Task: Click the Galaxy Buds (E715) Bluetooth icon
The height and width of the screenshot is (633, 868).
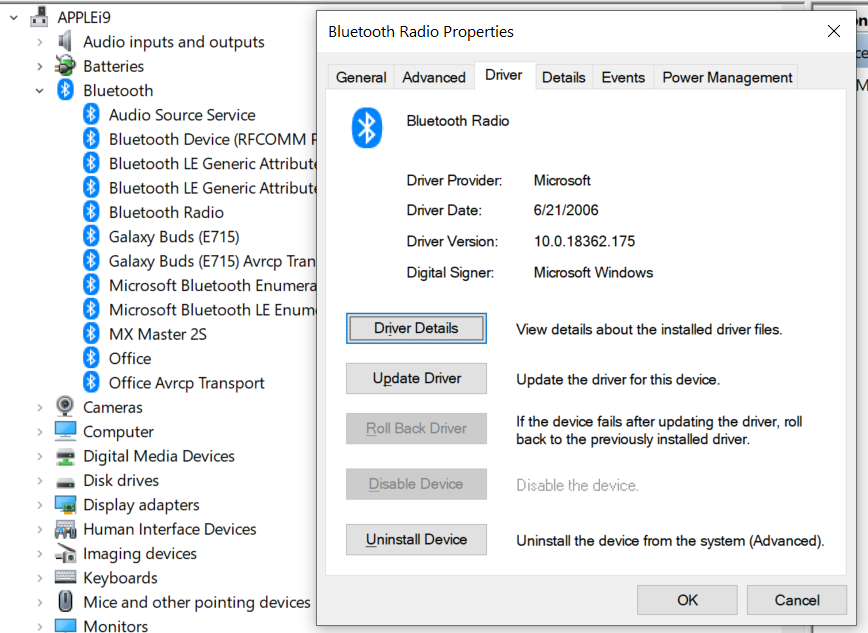Action: (x=91, y=236)
